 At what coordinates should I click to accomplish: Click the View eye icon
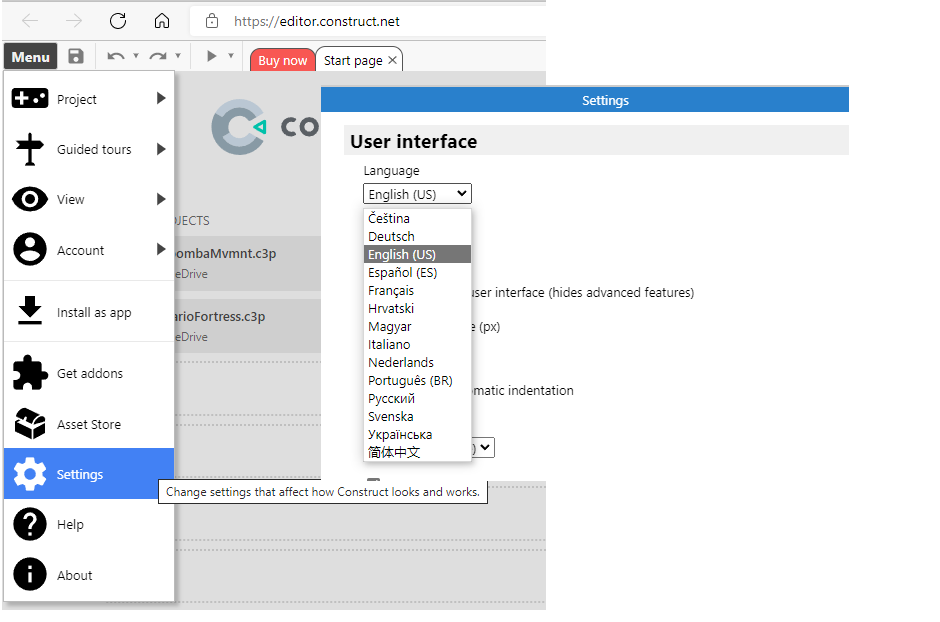pyautogui.click(x=30, y=199)
